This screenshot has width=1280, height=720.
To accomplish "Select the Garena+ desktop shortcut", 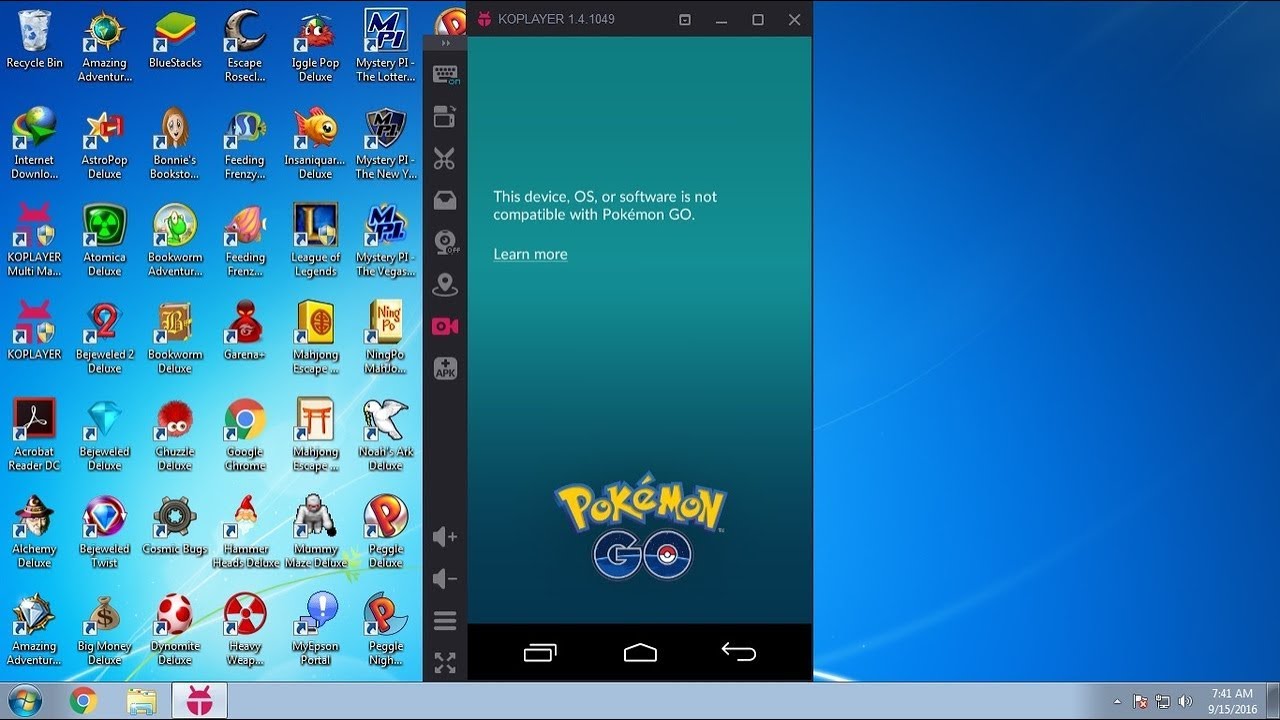I will 245,330.
